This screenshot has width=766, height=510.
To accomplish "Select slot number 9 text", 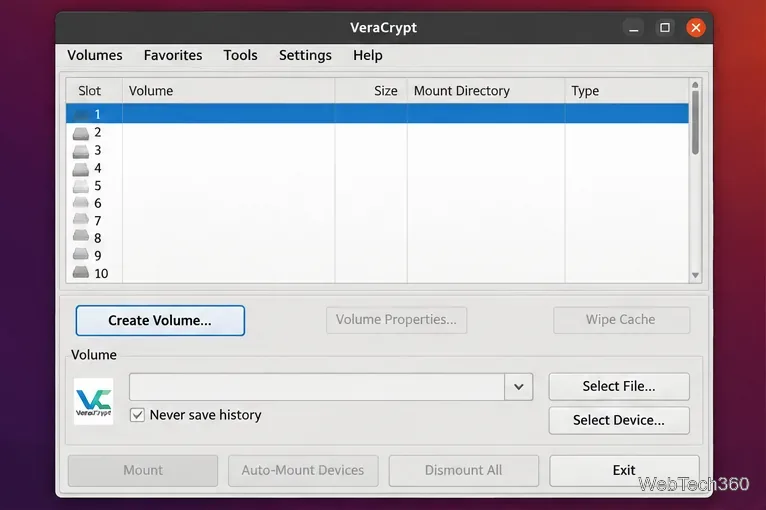I will (x=98, y=256).
